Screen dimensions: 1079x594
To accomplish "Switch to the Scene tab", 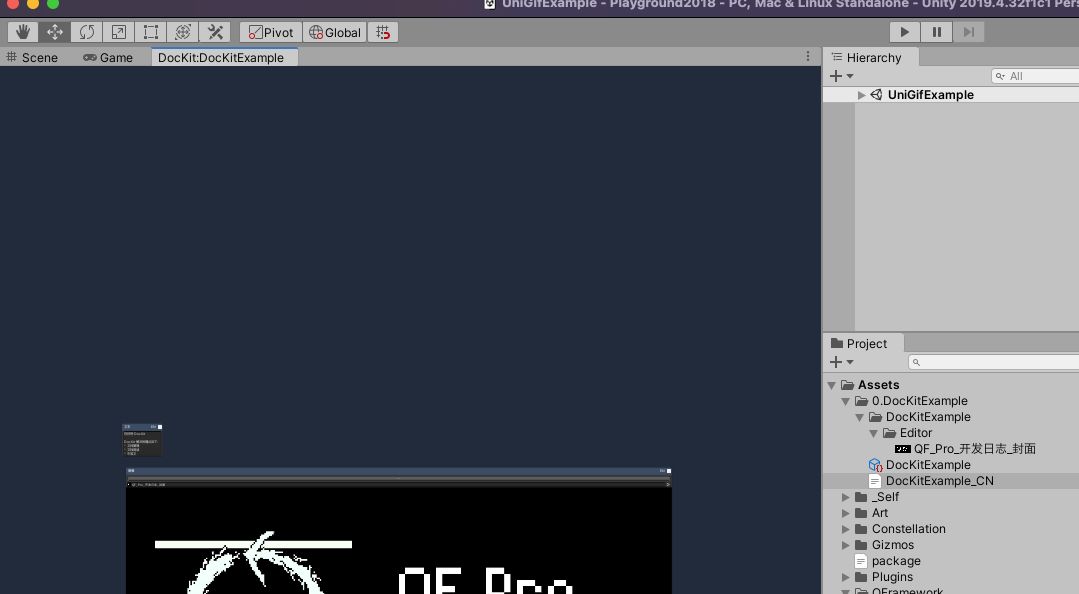I will (32, 58).
